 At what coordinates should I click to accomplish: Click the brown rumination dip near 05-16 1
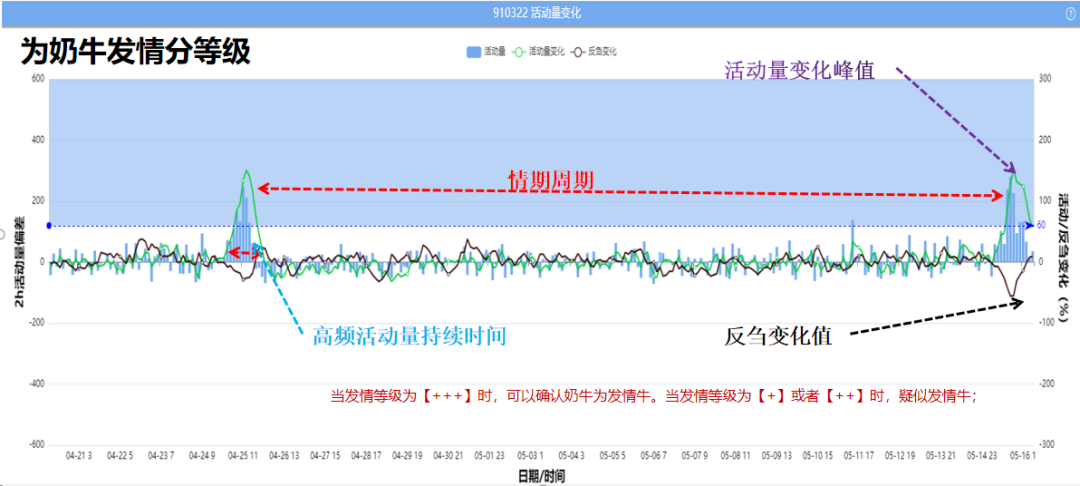[x=1012, y=296]
